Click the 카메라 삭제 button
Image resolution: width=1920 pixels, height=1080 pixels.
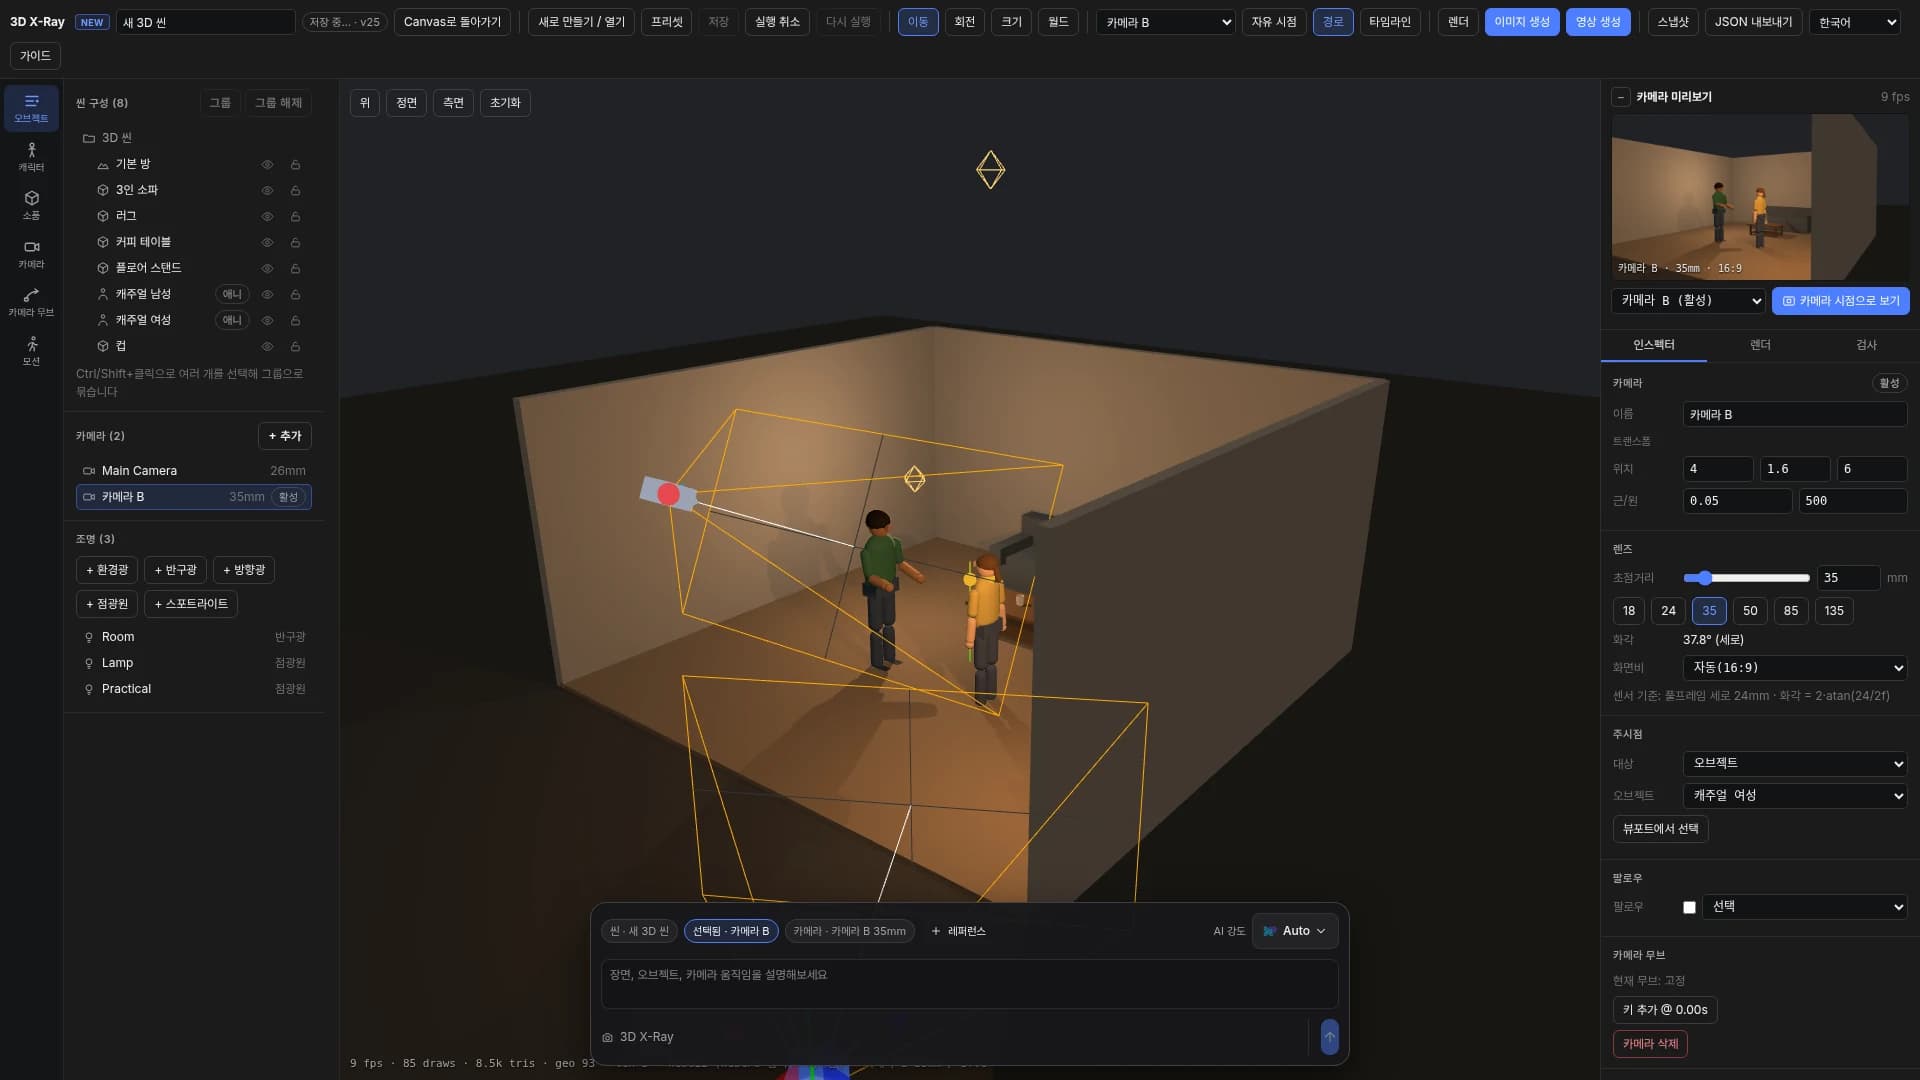tap(1650, 1044)
